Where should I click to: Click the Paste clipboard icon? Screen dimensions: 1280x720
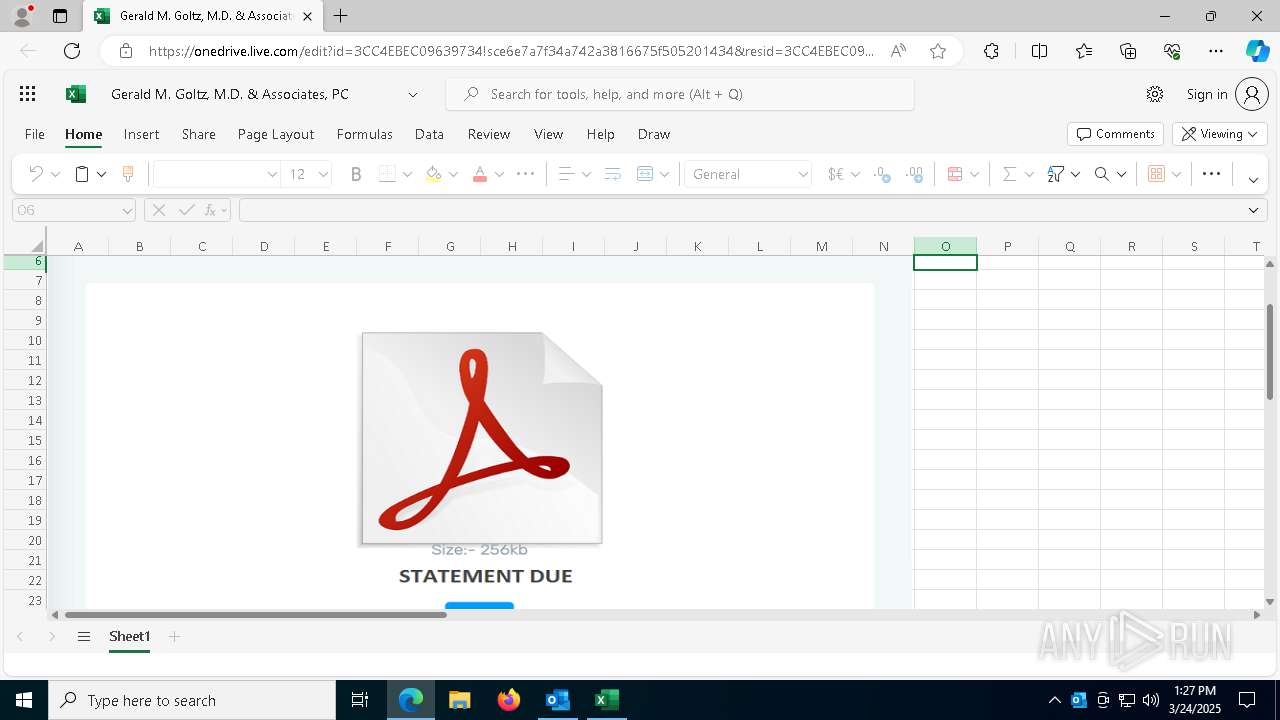[x=82, y=174]
